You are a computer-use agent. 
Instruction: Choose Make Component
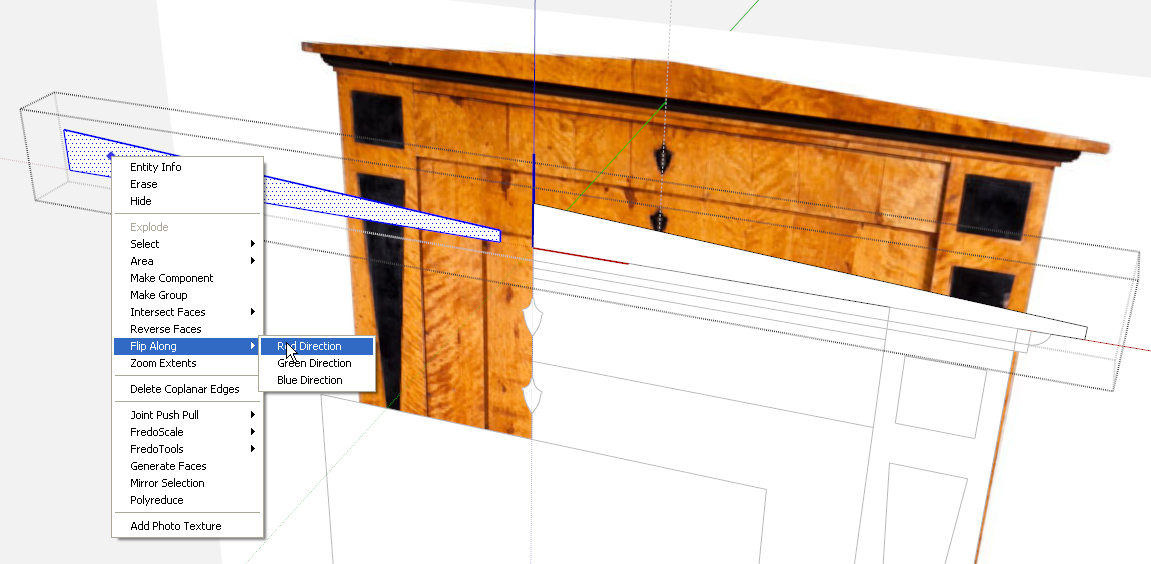pos(187,278)
